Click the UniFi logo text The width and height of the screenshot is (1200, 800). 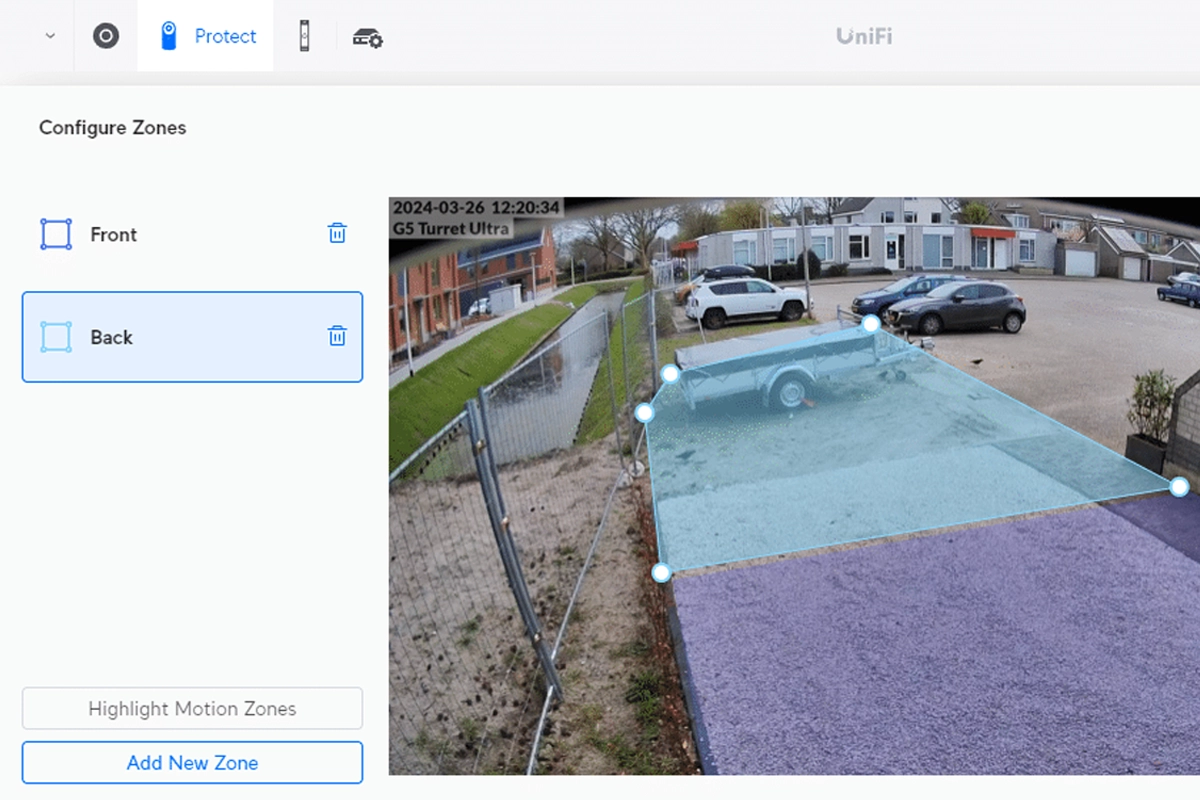click(864, 37)
